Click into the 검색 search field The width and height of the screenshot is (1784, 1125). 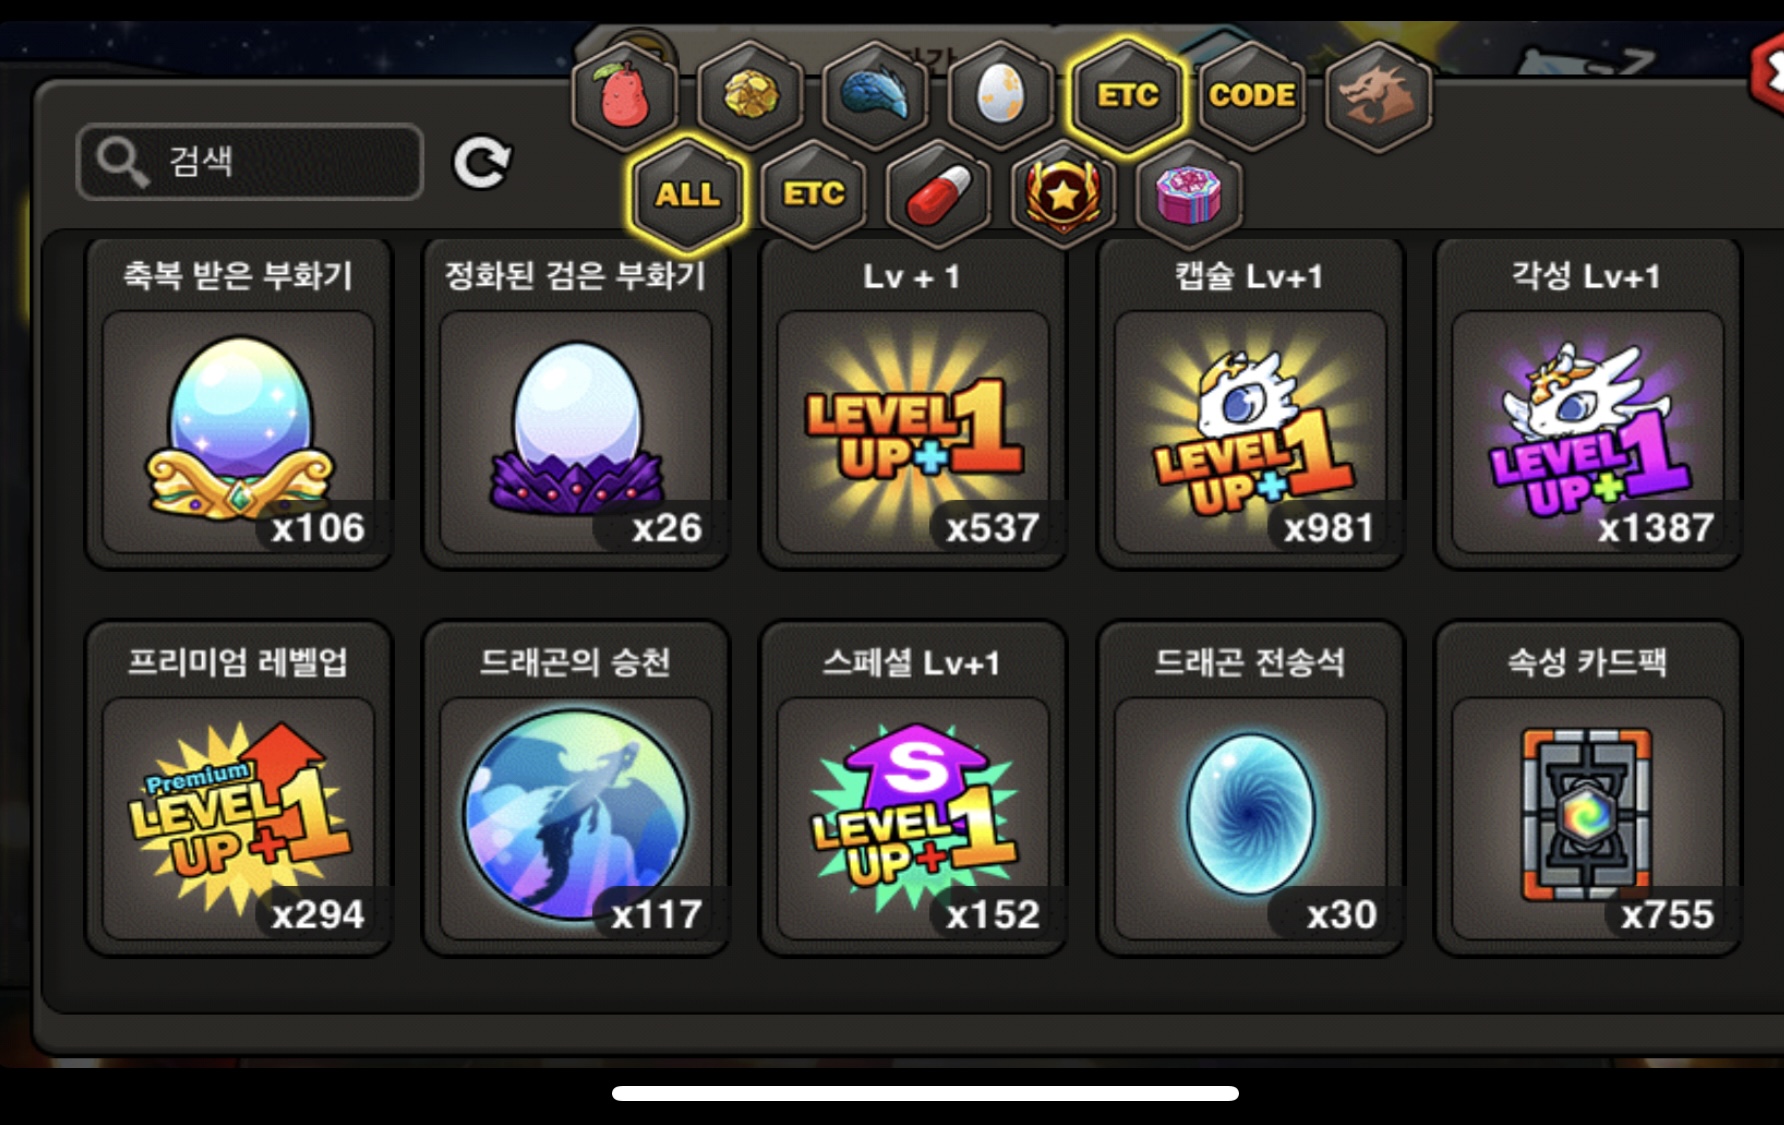tap(250, 162)
